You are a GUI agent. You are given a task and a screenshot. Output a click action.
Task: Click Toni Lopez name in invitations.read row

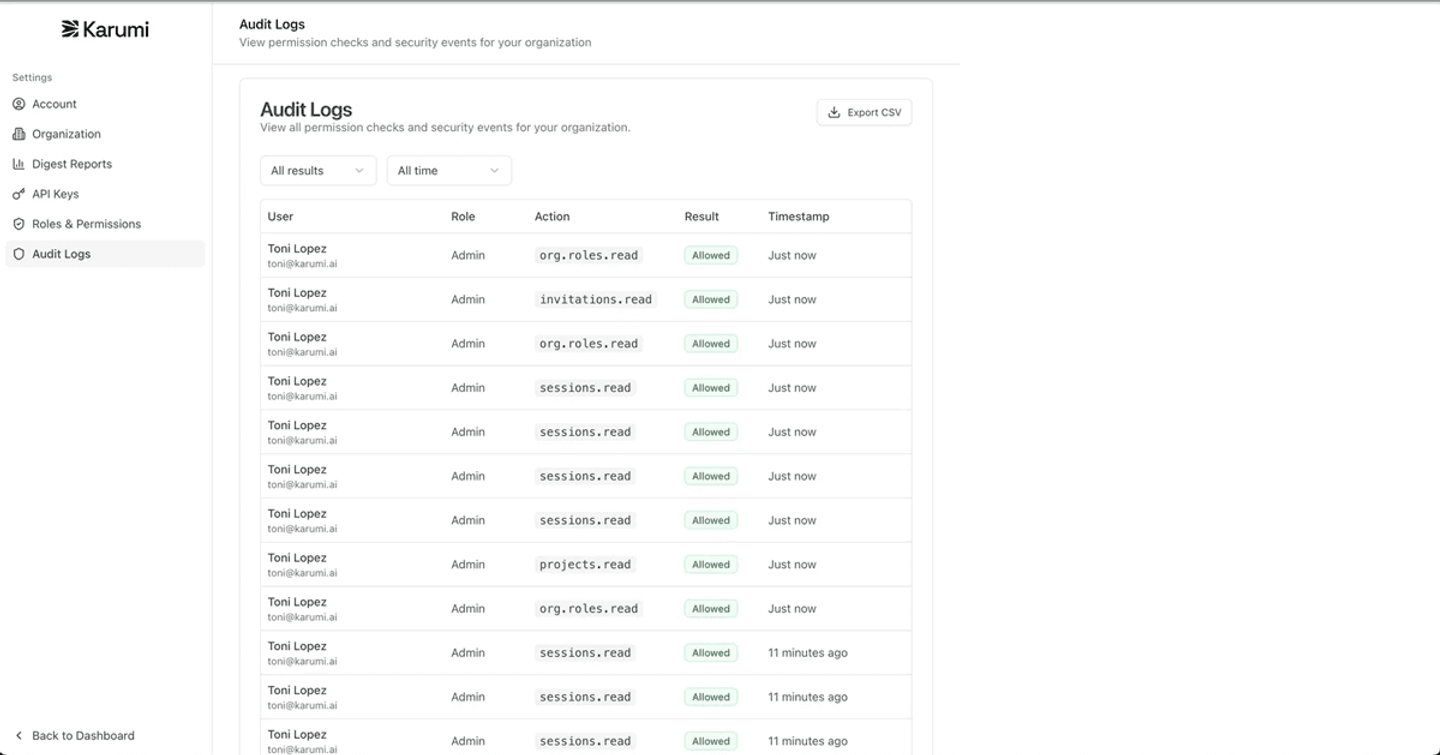coord(297,293)
